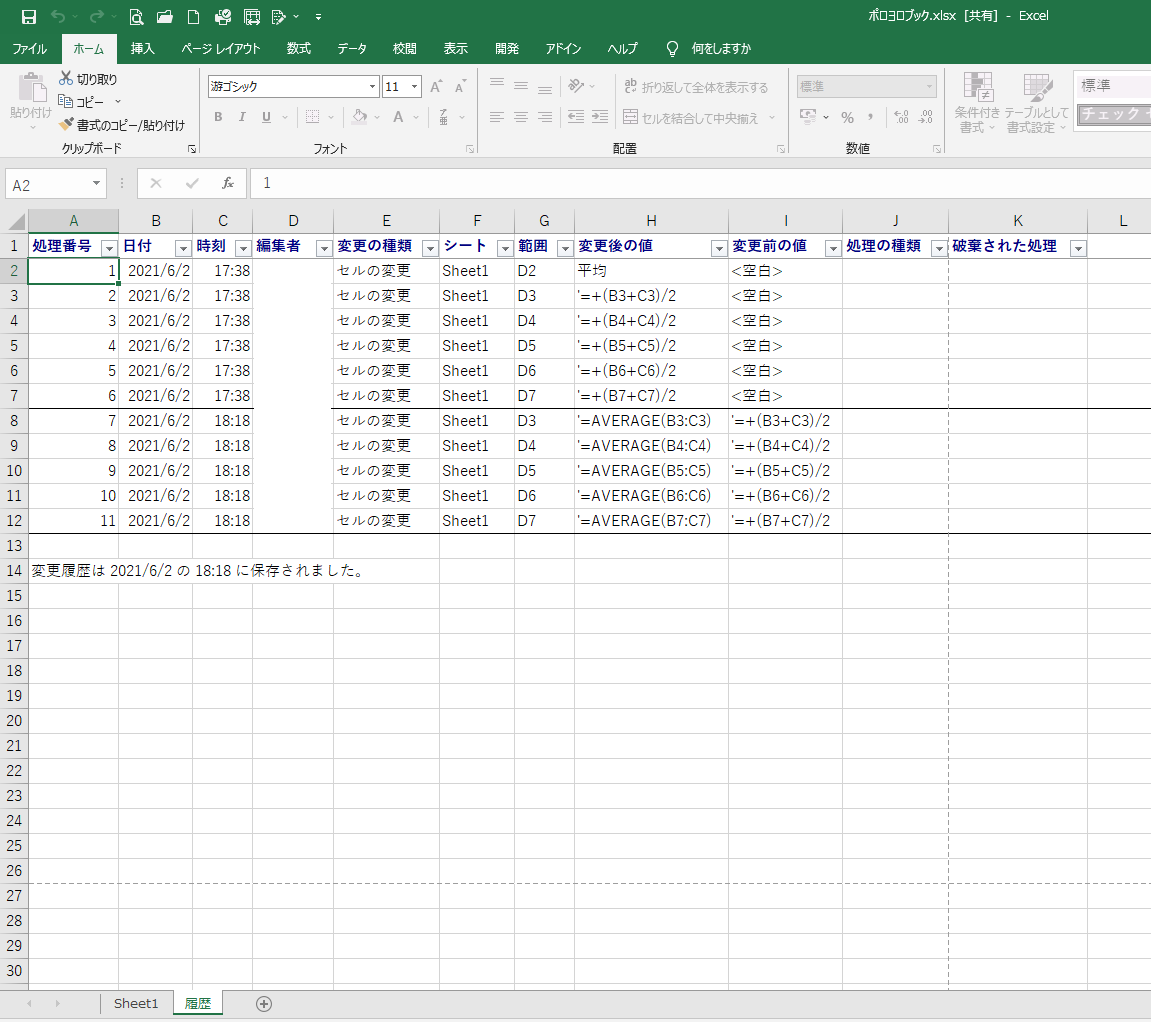Viewport: 1151px width, 1022px height.
Task: Click the Orientation text angle icon
Action: tap(577, 87)
